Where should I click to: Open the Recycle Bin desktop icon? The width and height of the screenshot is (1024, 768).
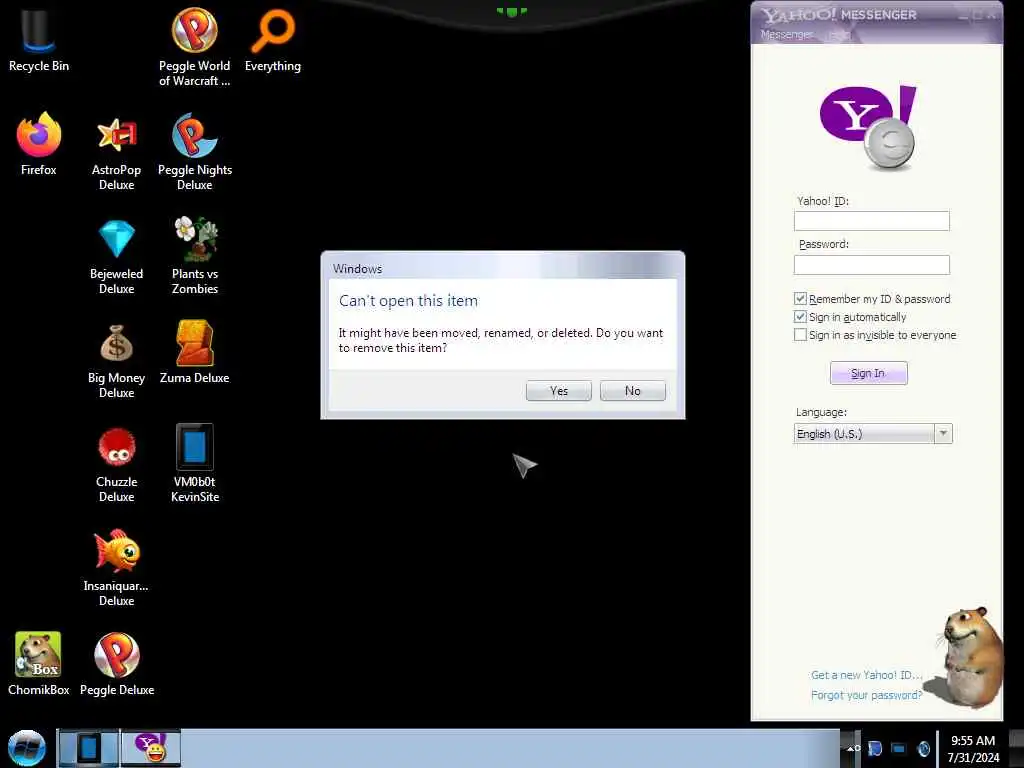tap(39, 39)
